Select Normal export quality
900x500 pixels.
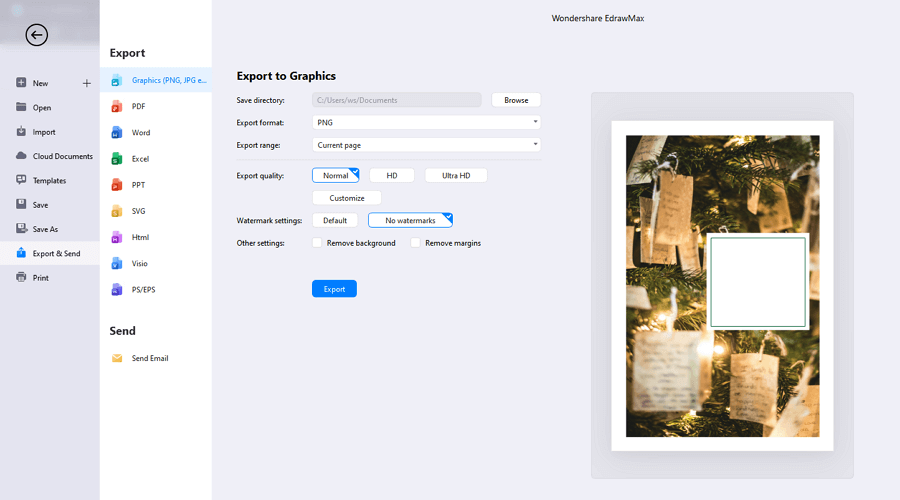pyautogui.click(x=336, y=176)
